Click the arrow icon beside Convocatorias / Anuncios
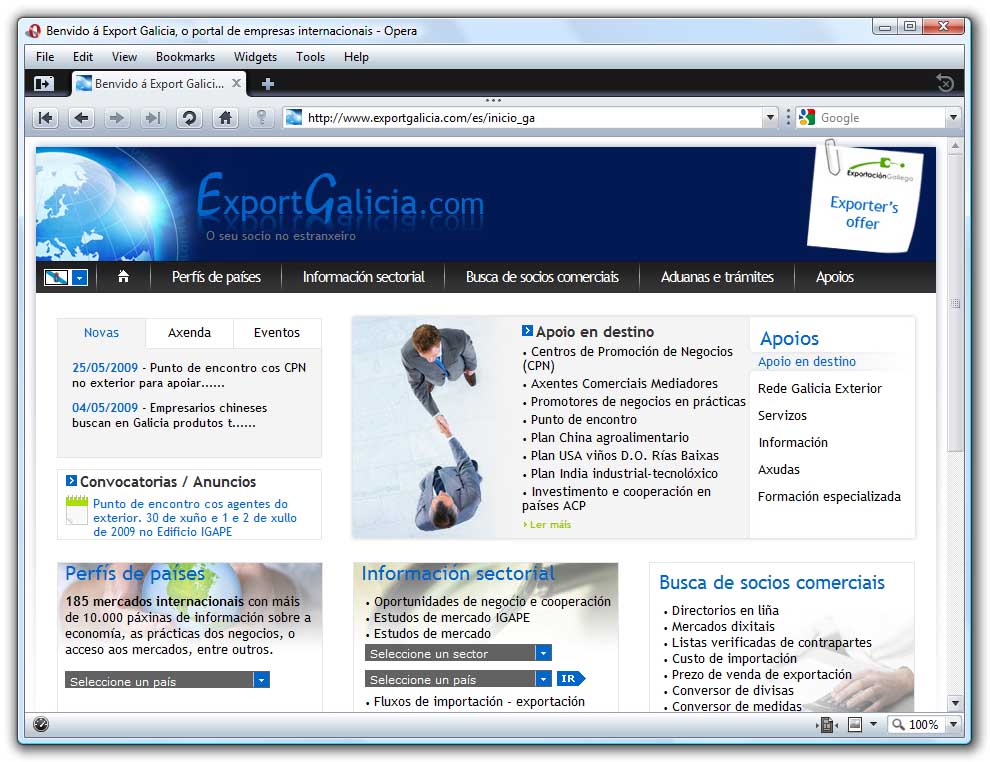990x762 pixels. 71,480
